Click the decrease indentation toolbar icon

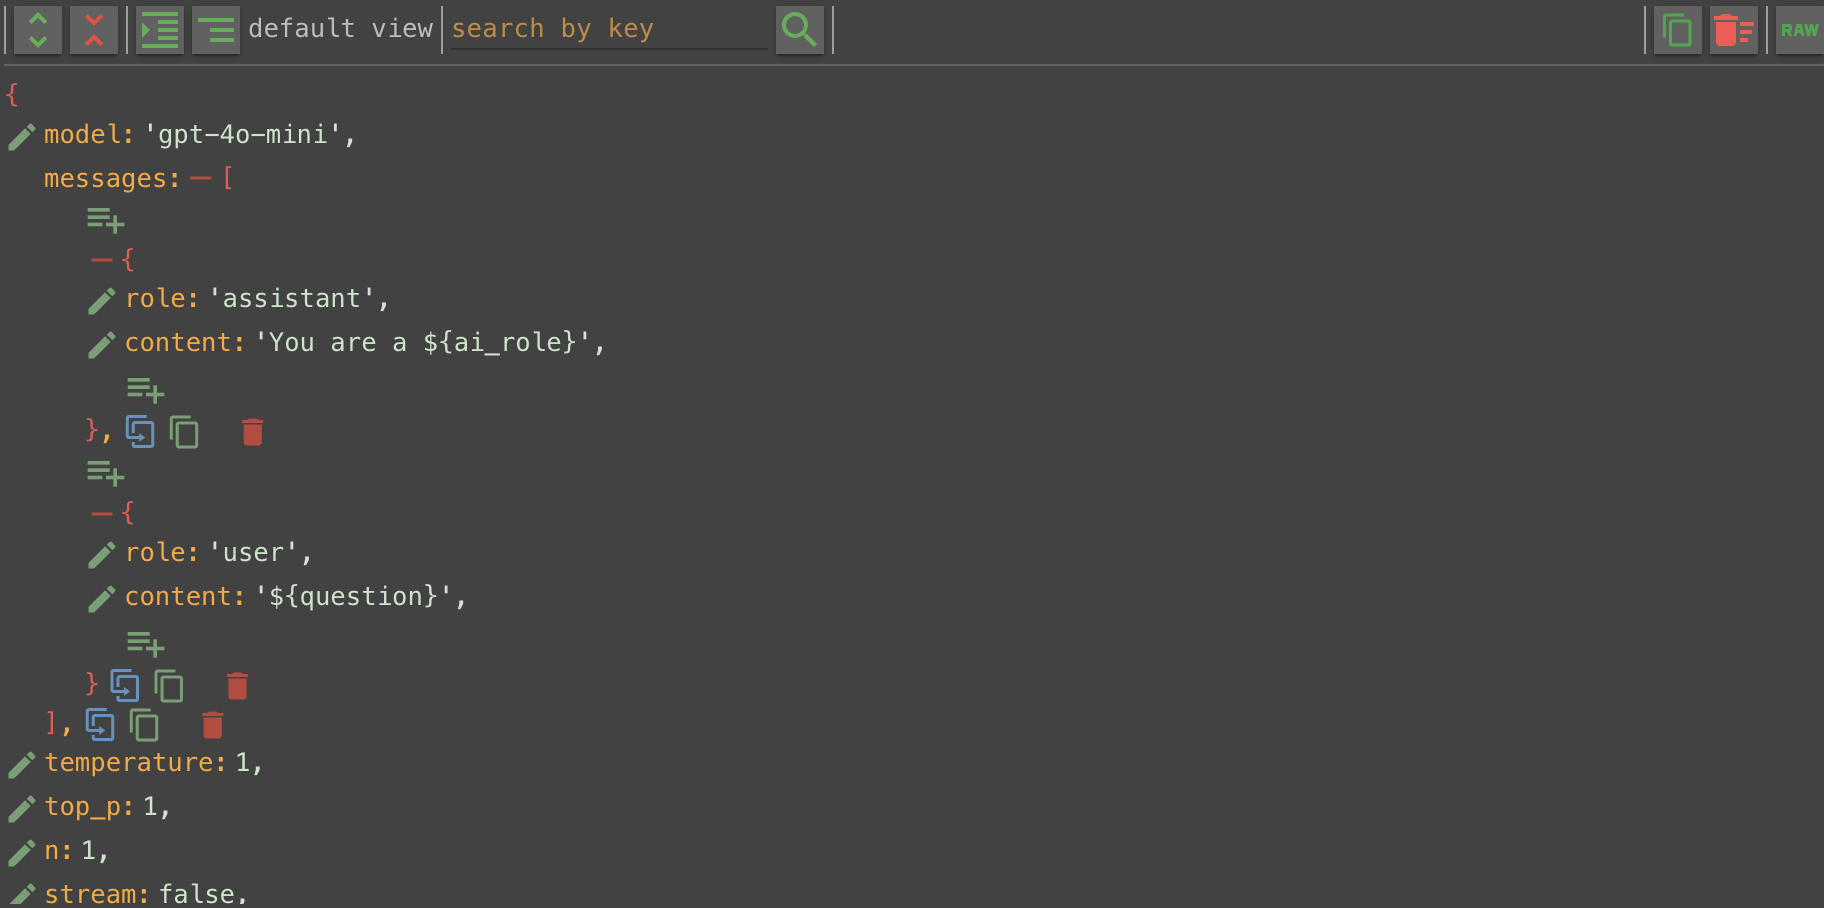pyautogui.click(x=216, y=30)
